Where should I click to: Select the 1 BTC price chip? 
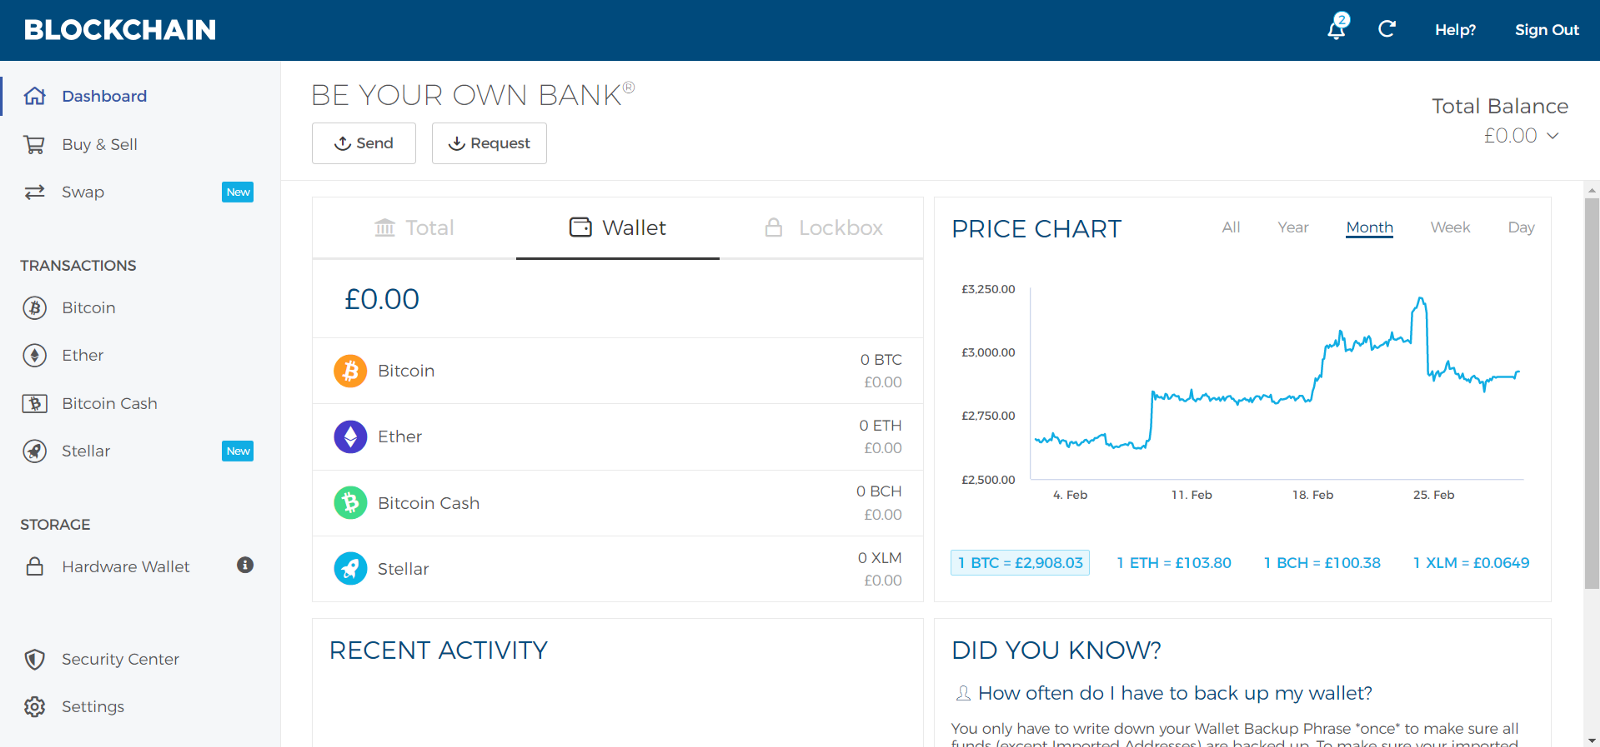1020,563
